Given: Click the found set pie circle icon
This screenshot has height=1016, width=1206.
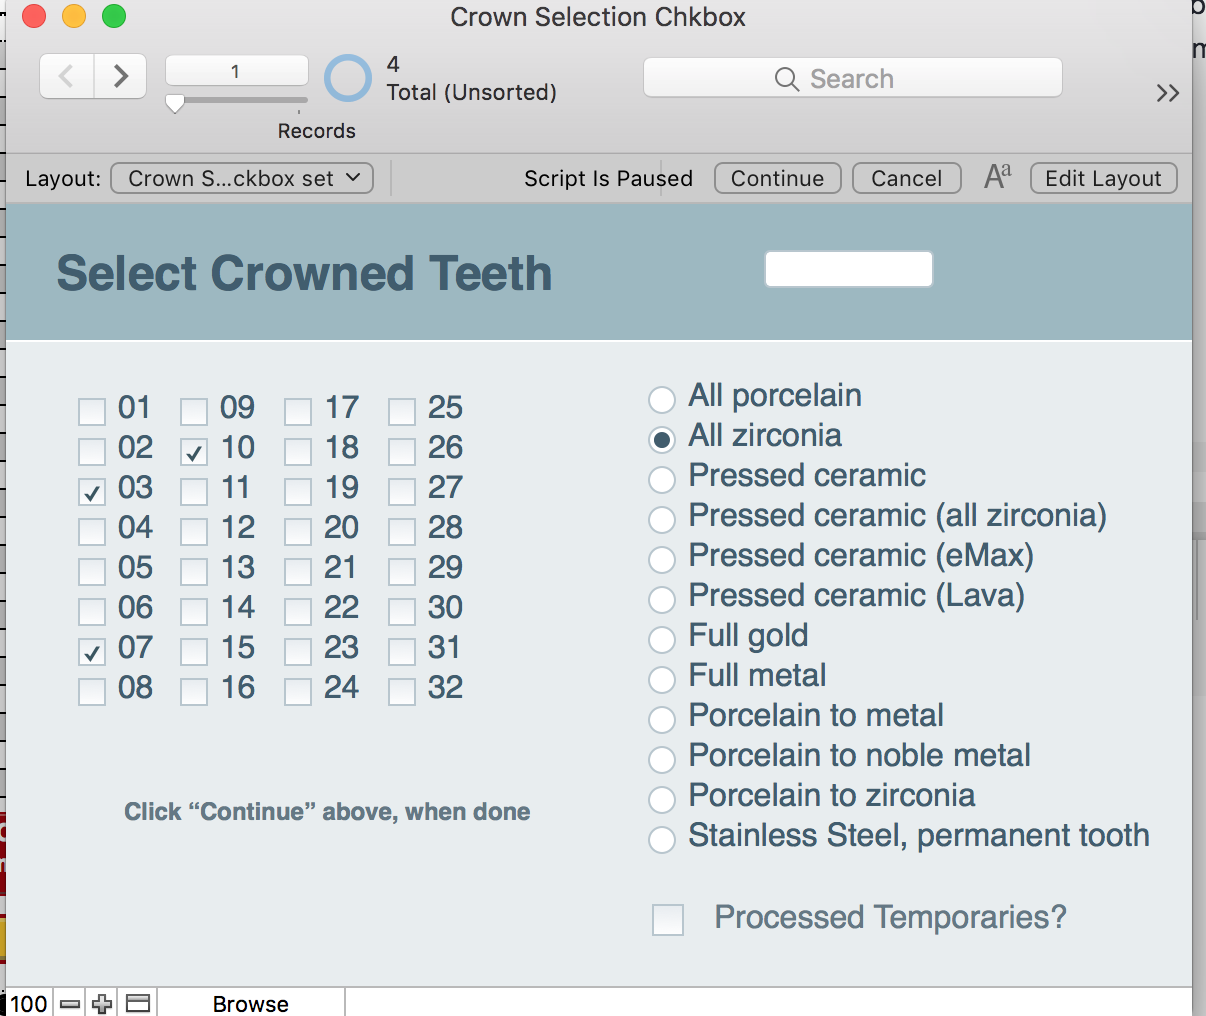Looking at the screenshot, I should pos(348,78).
